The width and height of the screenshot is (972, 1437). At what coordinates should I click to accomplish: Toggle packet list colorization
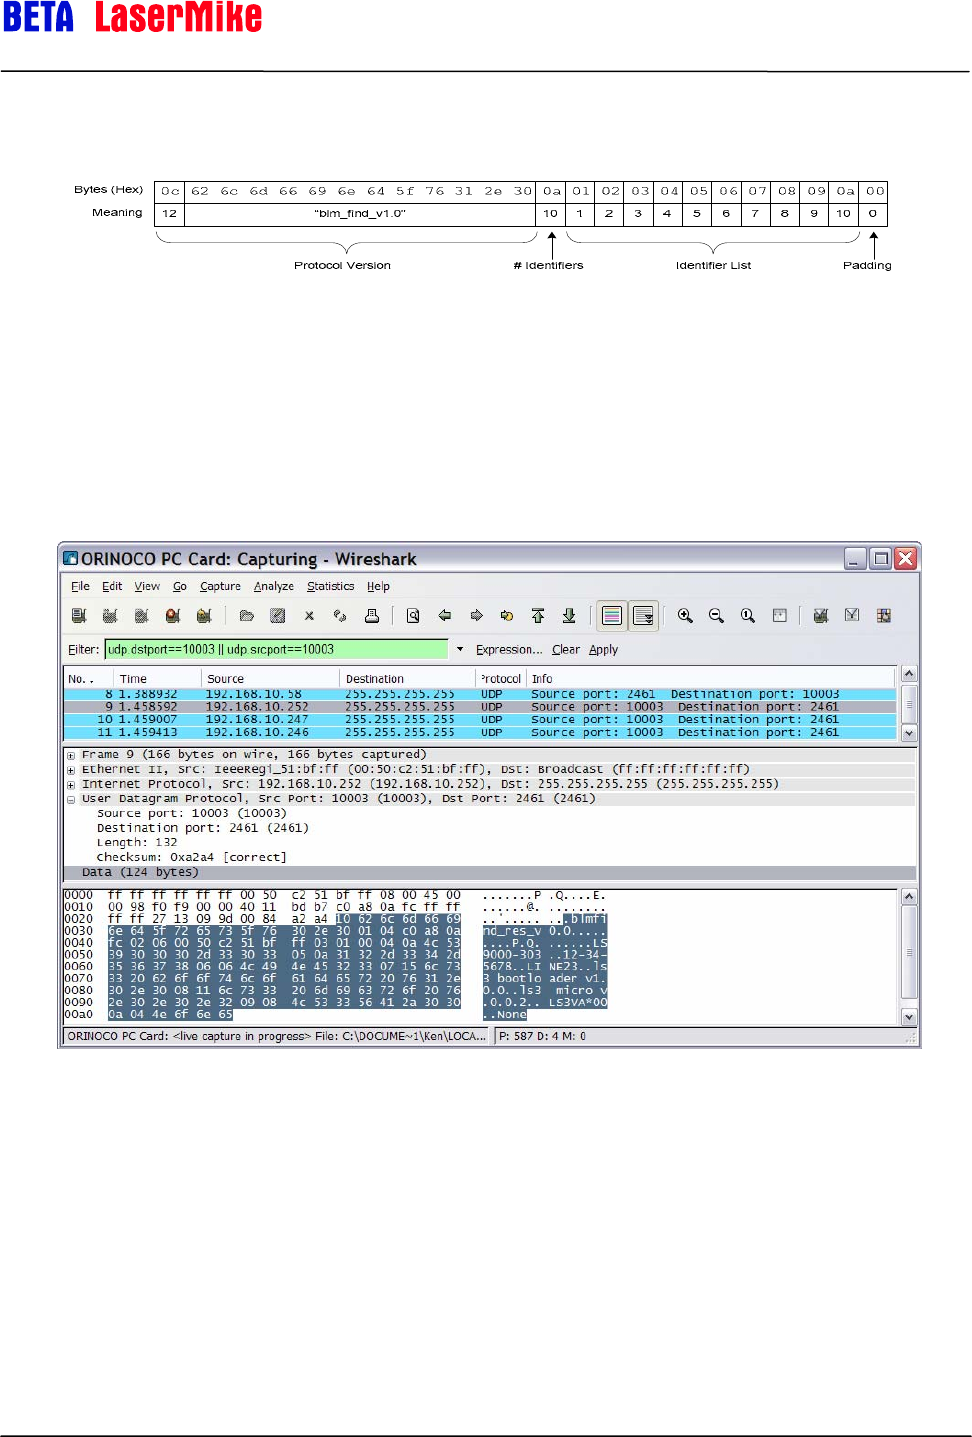point(612,616)
